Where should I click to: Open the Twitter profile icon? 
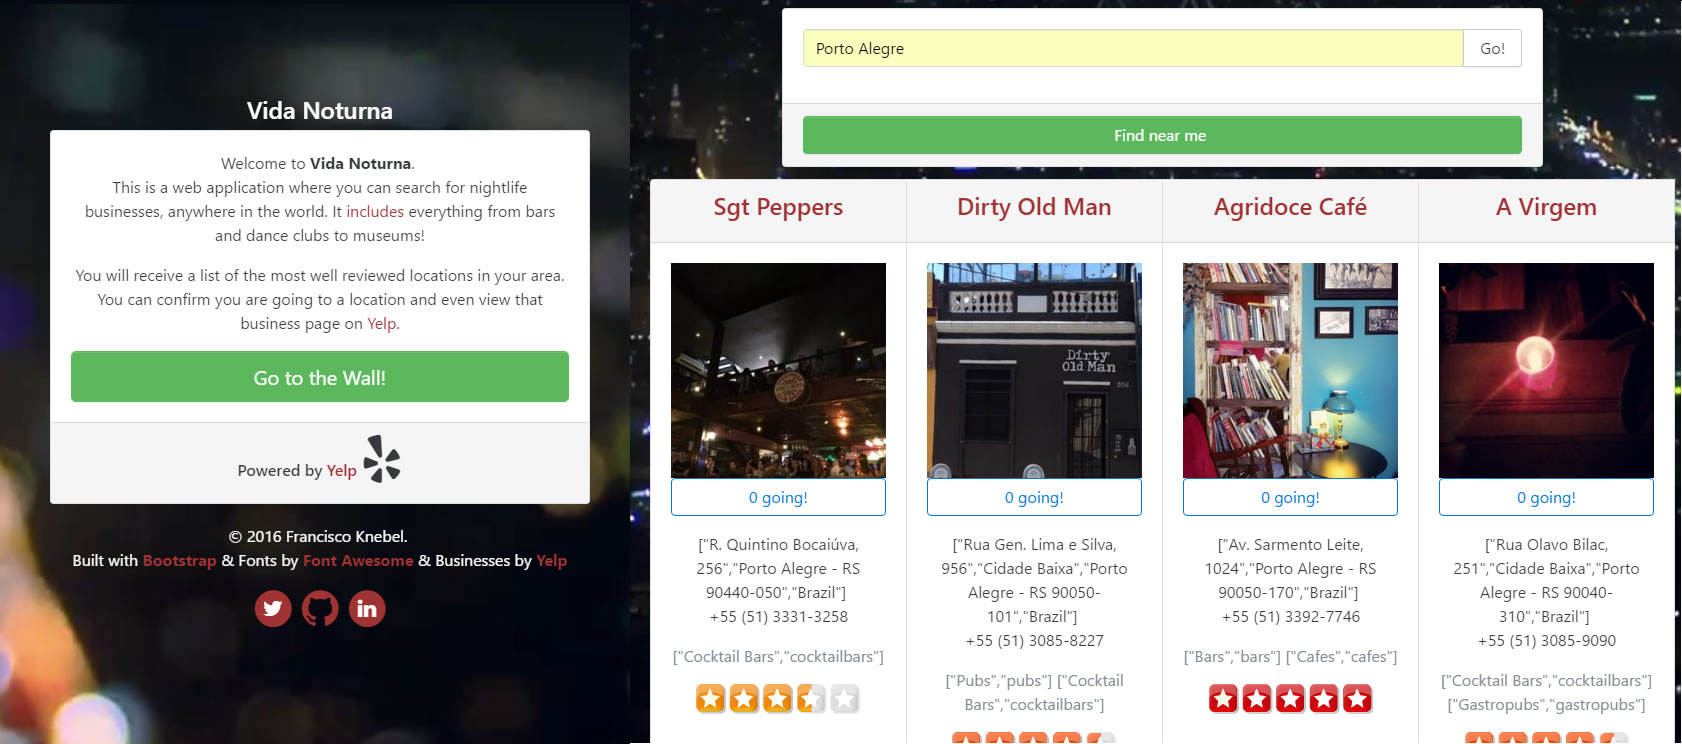[x=273, y=608]
